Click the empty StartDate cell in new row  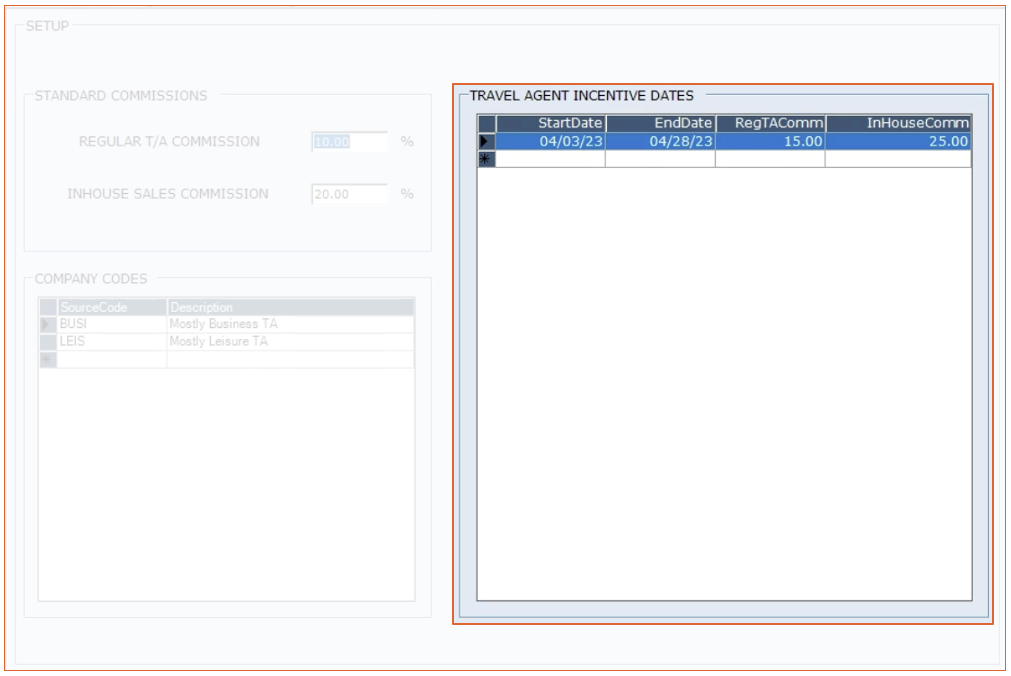(551, 159)
